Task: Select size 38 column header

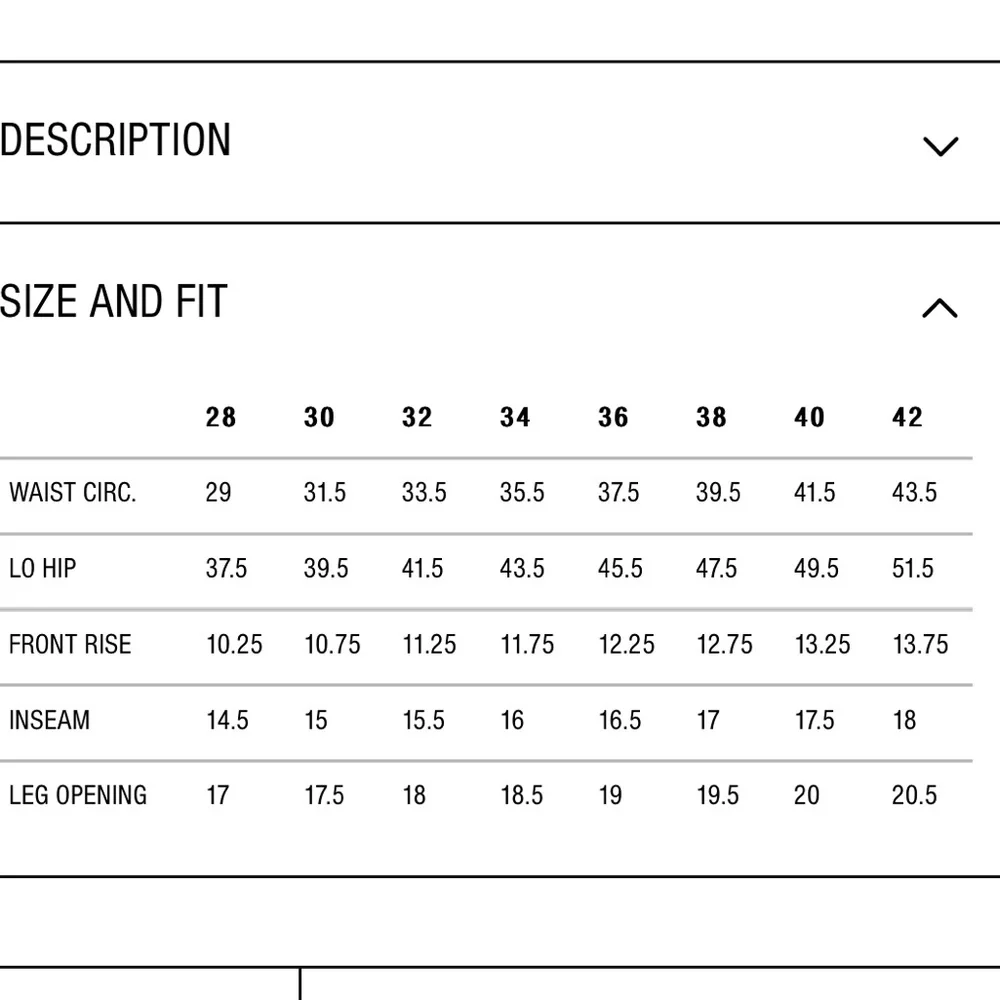Action: click(x=711, y=418)
